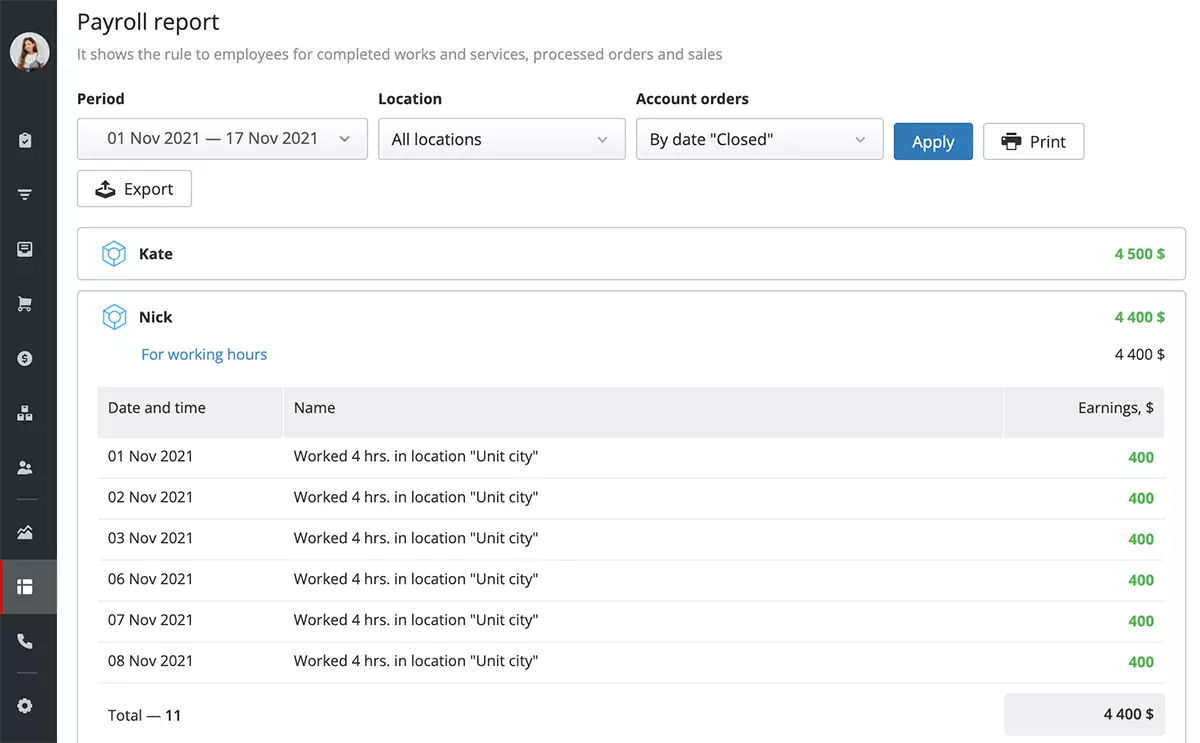Click the cube icon beside Kate
The width and height of the screenshot is (1200, 743).
114,254
